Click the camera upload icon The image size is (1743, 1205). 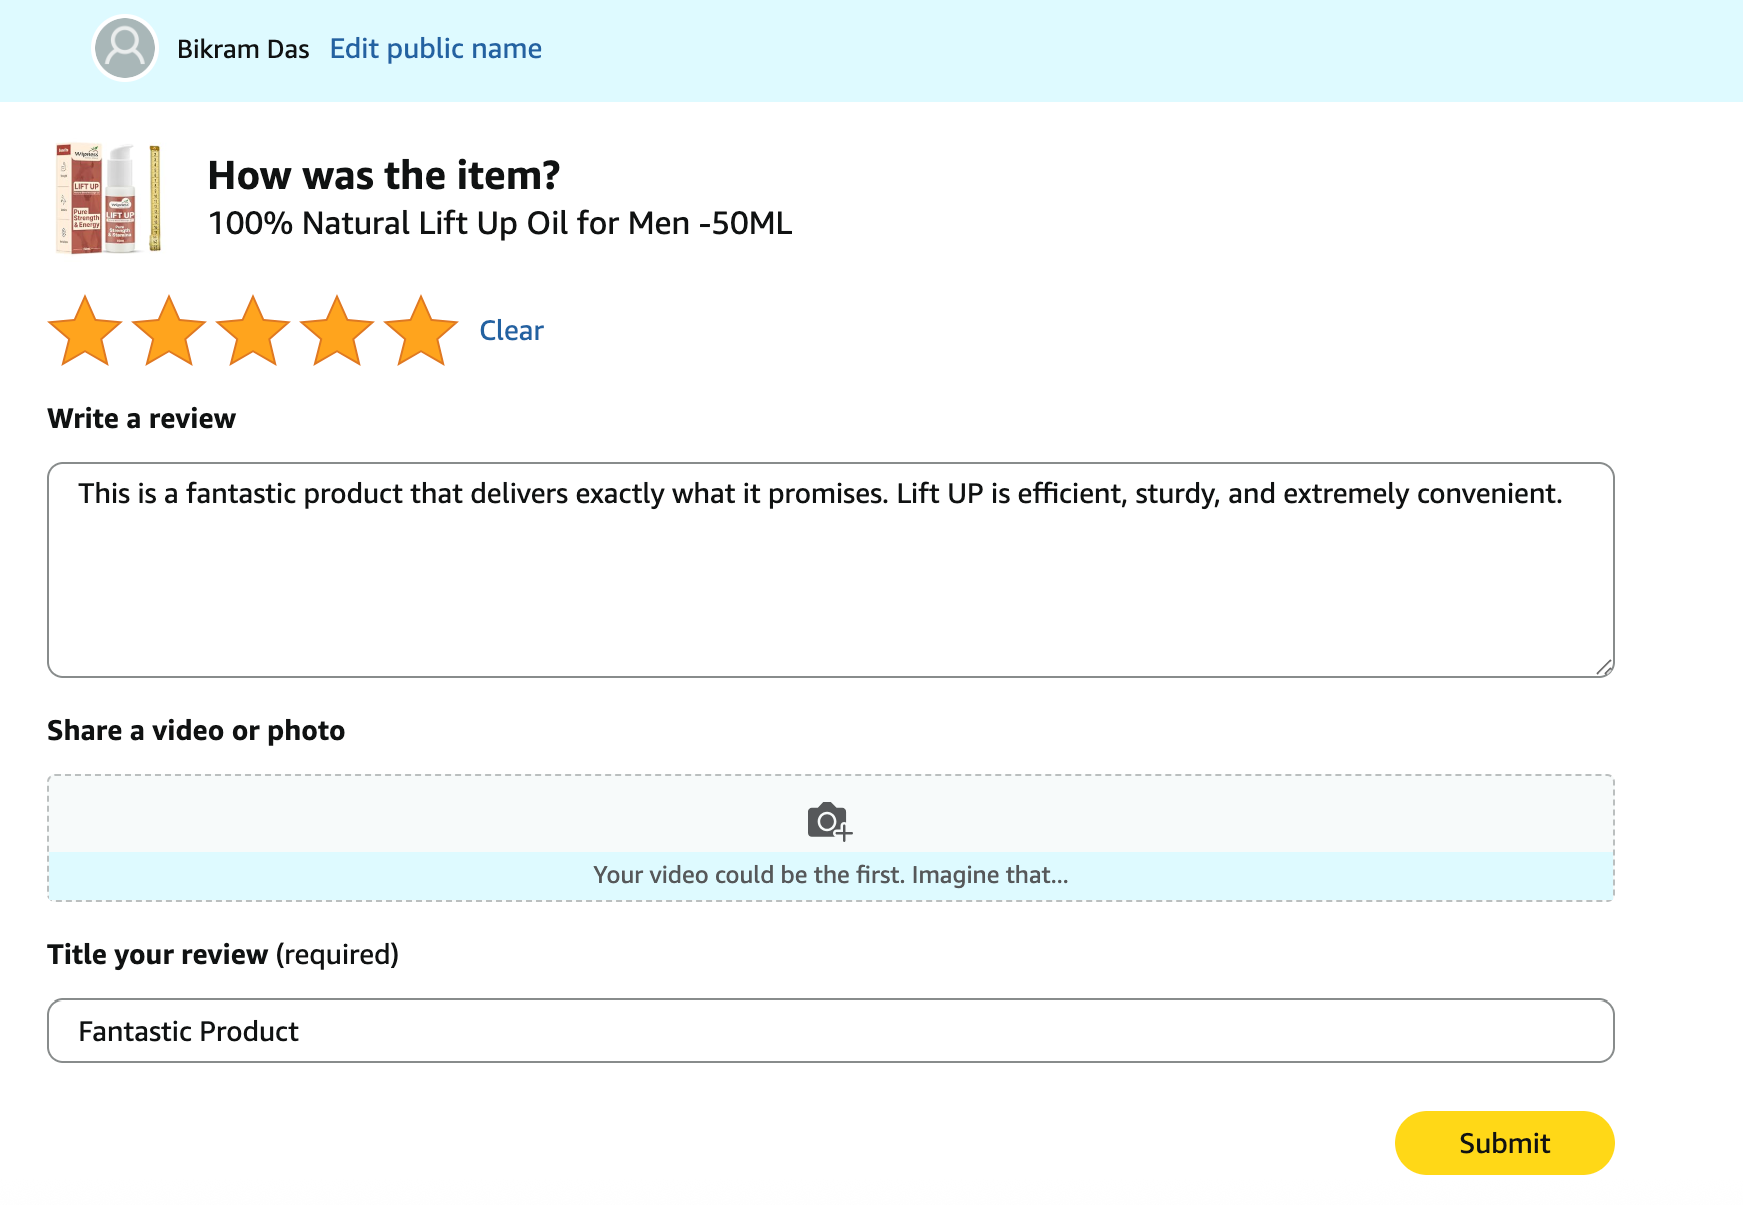[829, 821]
